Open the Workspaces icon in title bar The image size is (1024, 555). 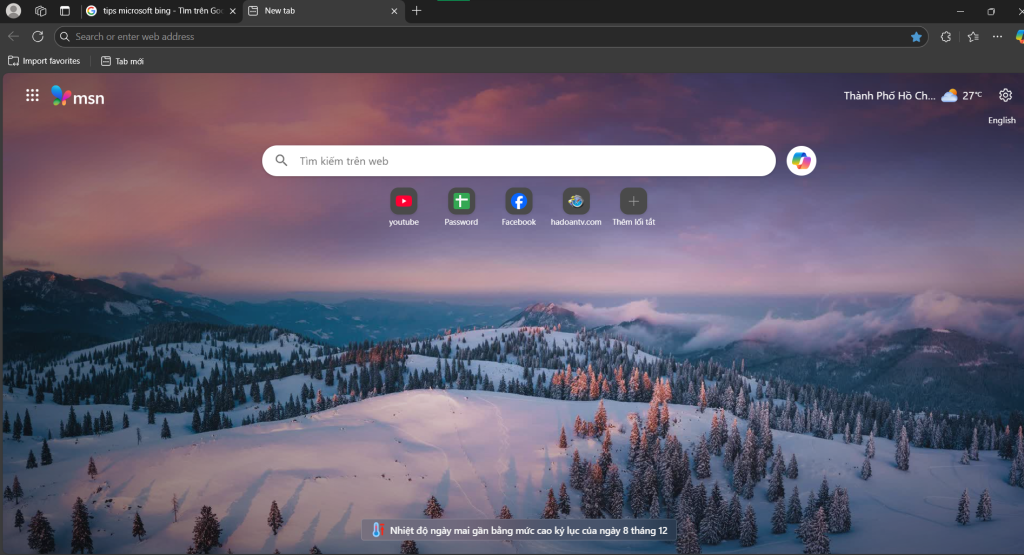coord(41,11)
